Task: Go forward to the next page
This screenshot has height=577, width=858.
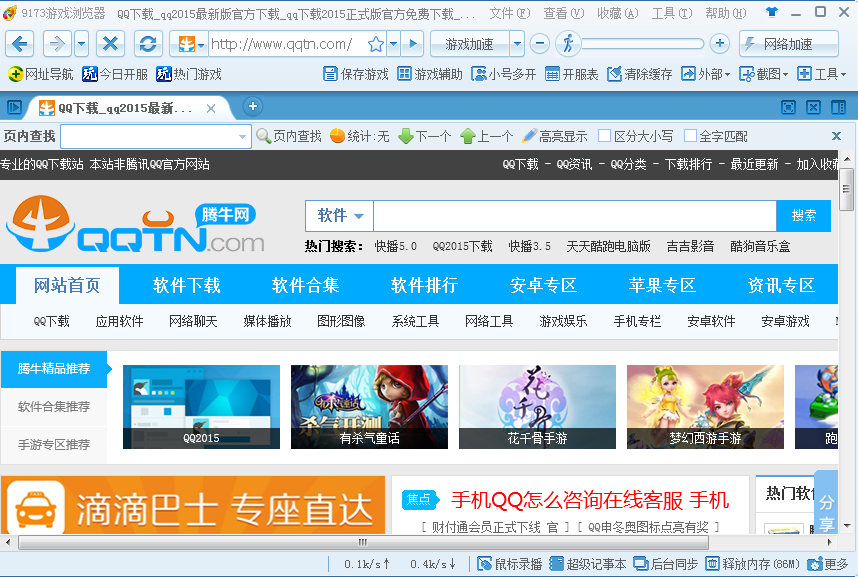Action: click(57, 44)
